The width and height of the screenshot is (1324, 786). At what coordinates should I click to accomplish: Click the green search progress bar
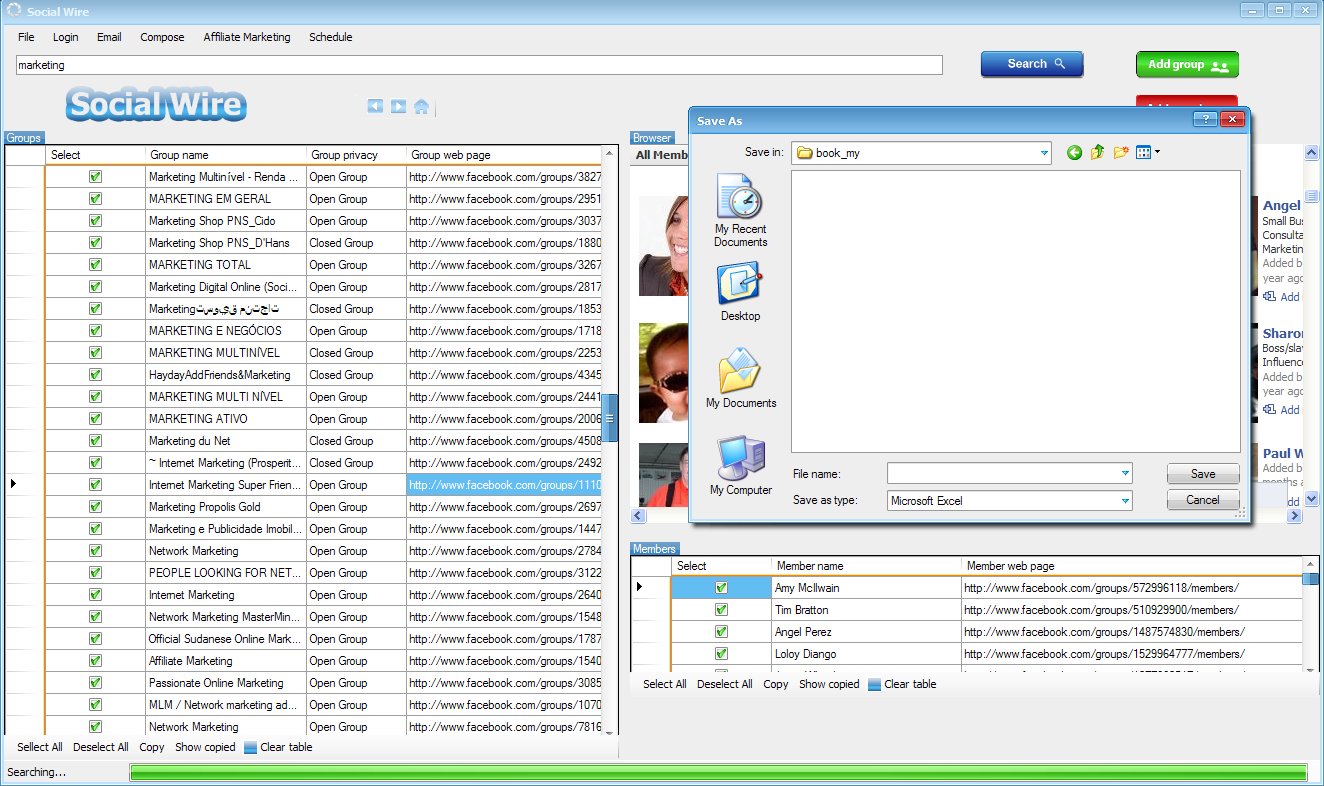coord(718,772)
